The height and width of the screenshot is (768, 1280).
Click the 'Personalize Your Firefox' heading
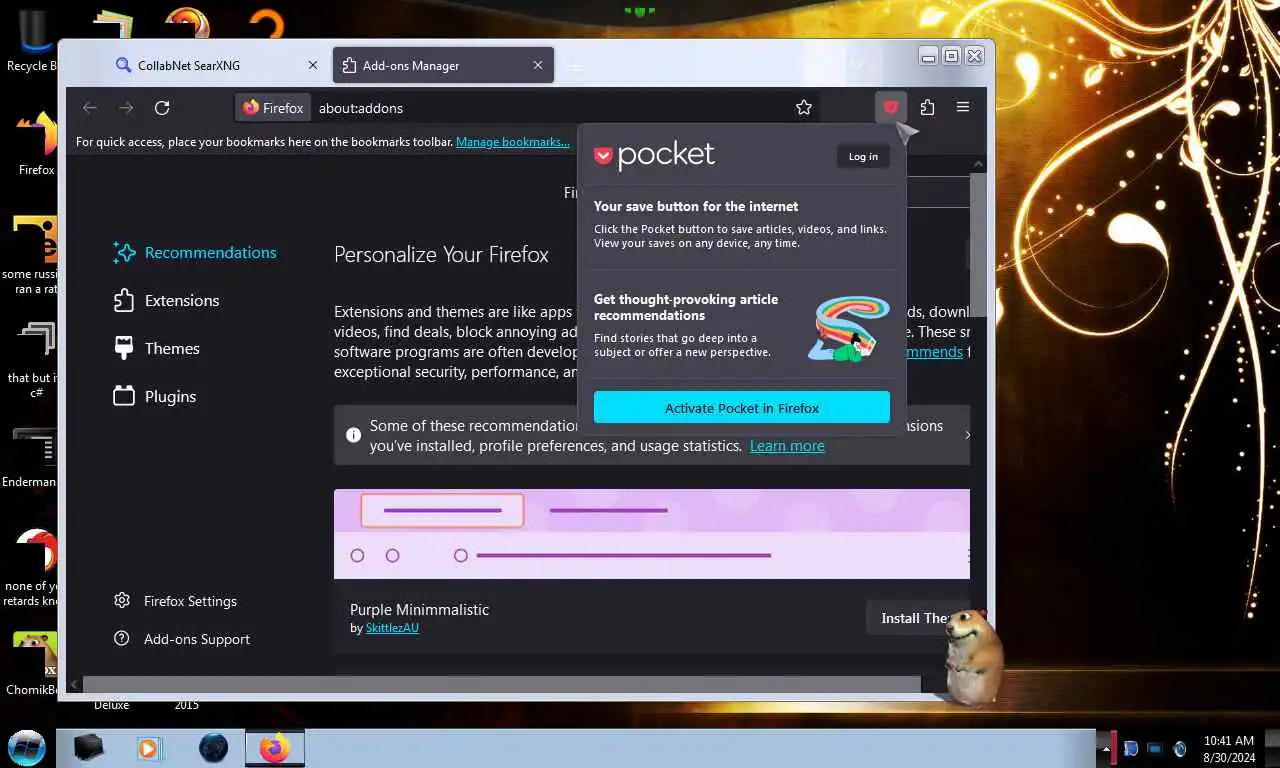click(441, 255)
